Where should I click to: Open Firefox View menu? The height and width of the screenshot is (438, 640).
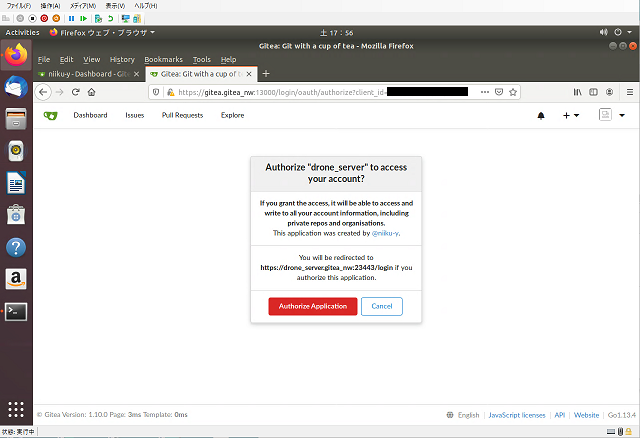coord(91,60)
